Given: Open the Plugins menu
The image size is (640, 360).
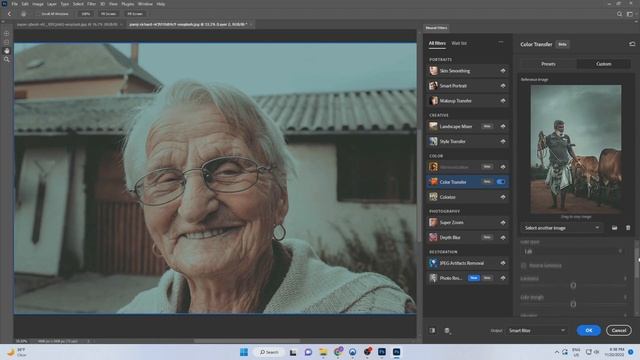Looking at the screenshot, I should (127, 4).
